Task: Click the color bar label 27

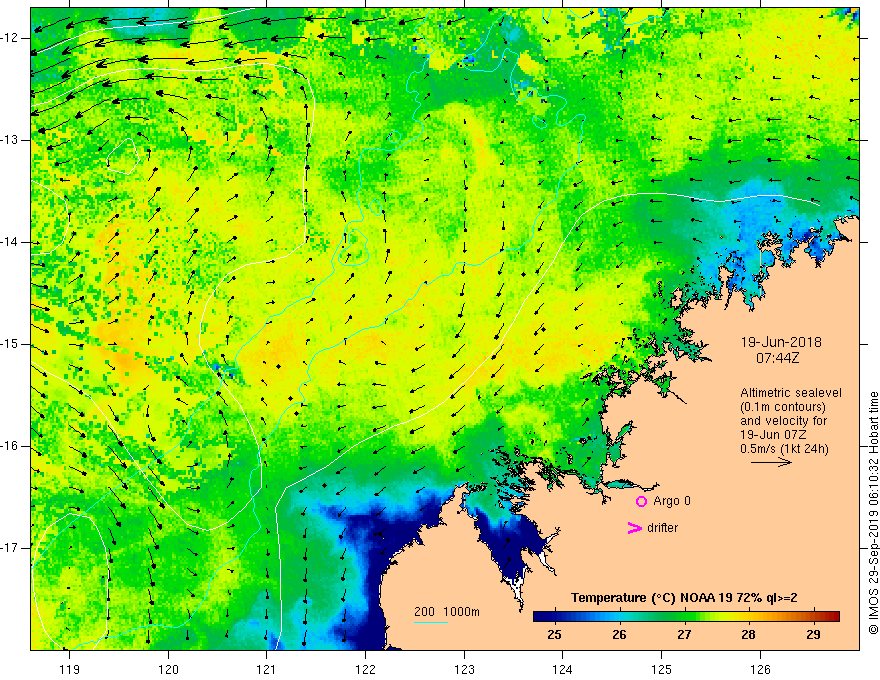Action: pyautogui.click(x=684, y=635)
